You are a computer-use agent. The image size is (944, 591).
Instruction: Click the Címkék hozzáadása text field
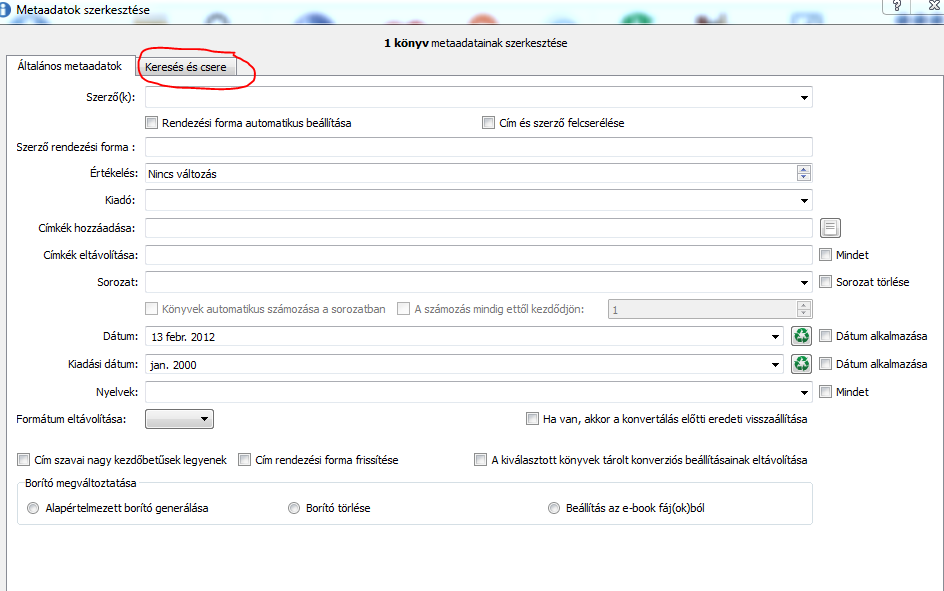tap(479, 228)
